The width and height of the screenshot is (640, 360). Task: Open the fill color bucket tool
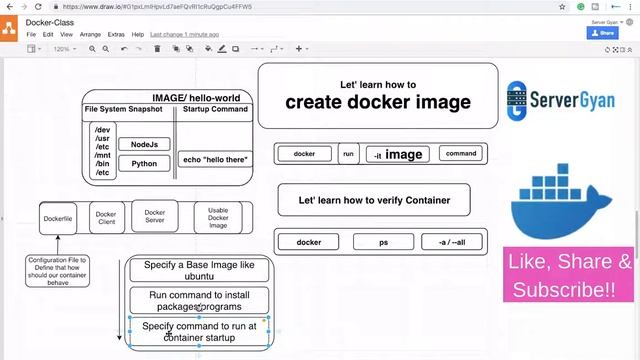209,49
